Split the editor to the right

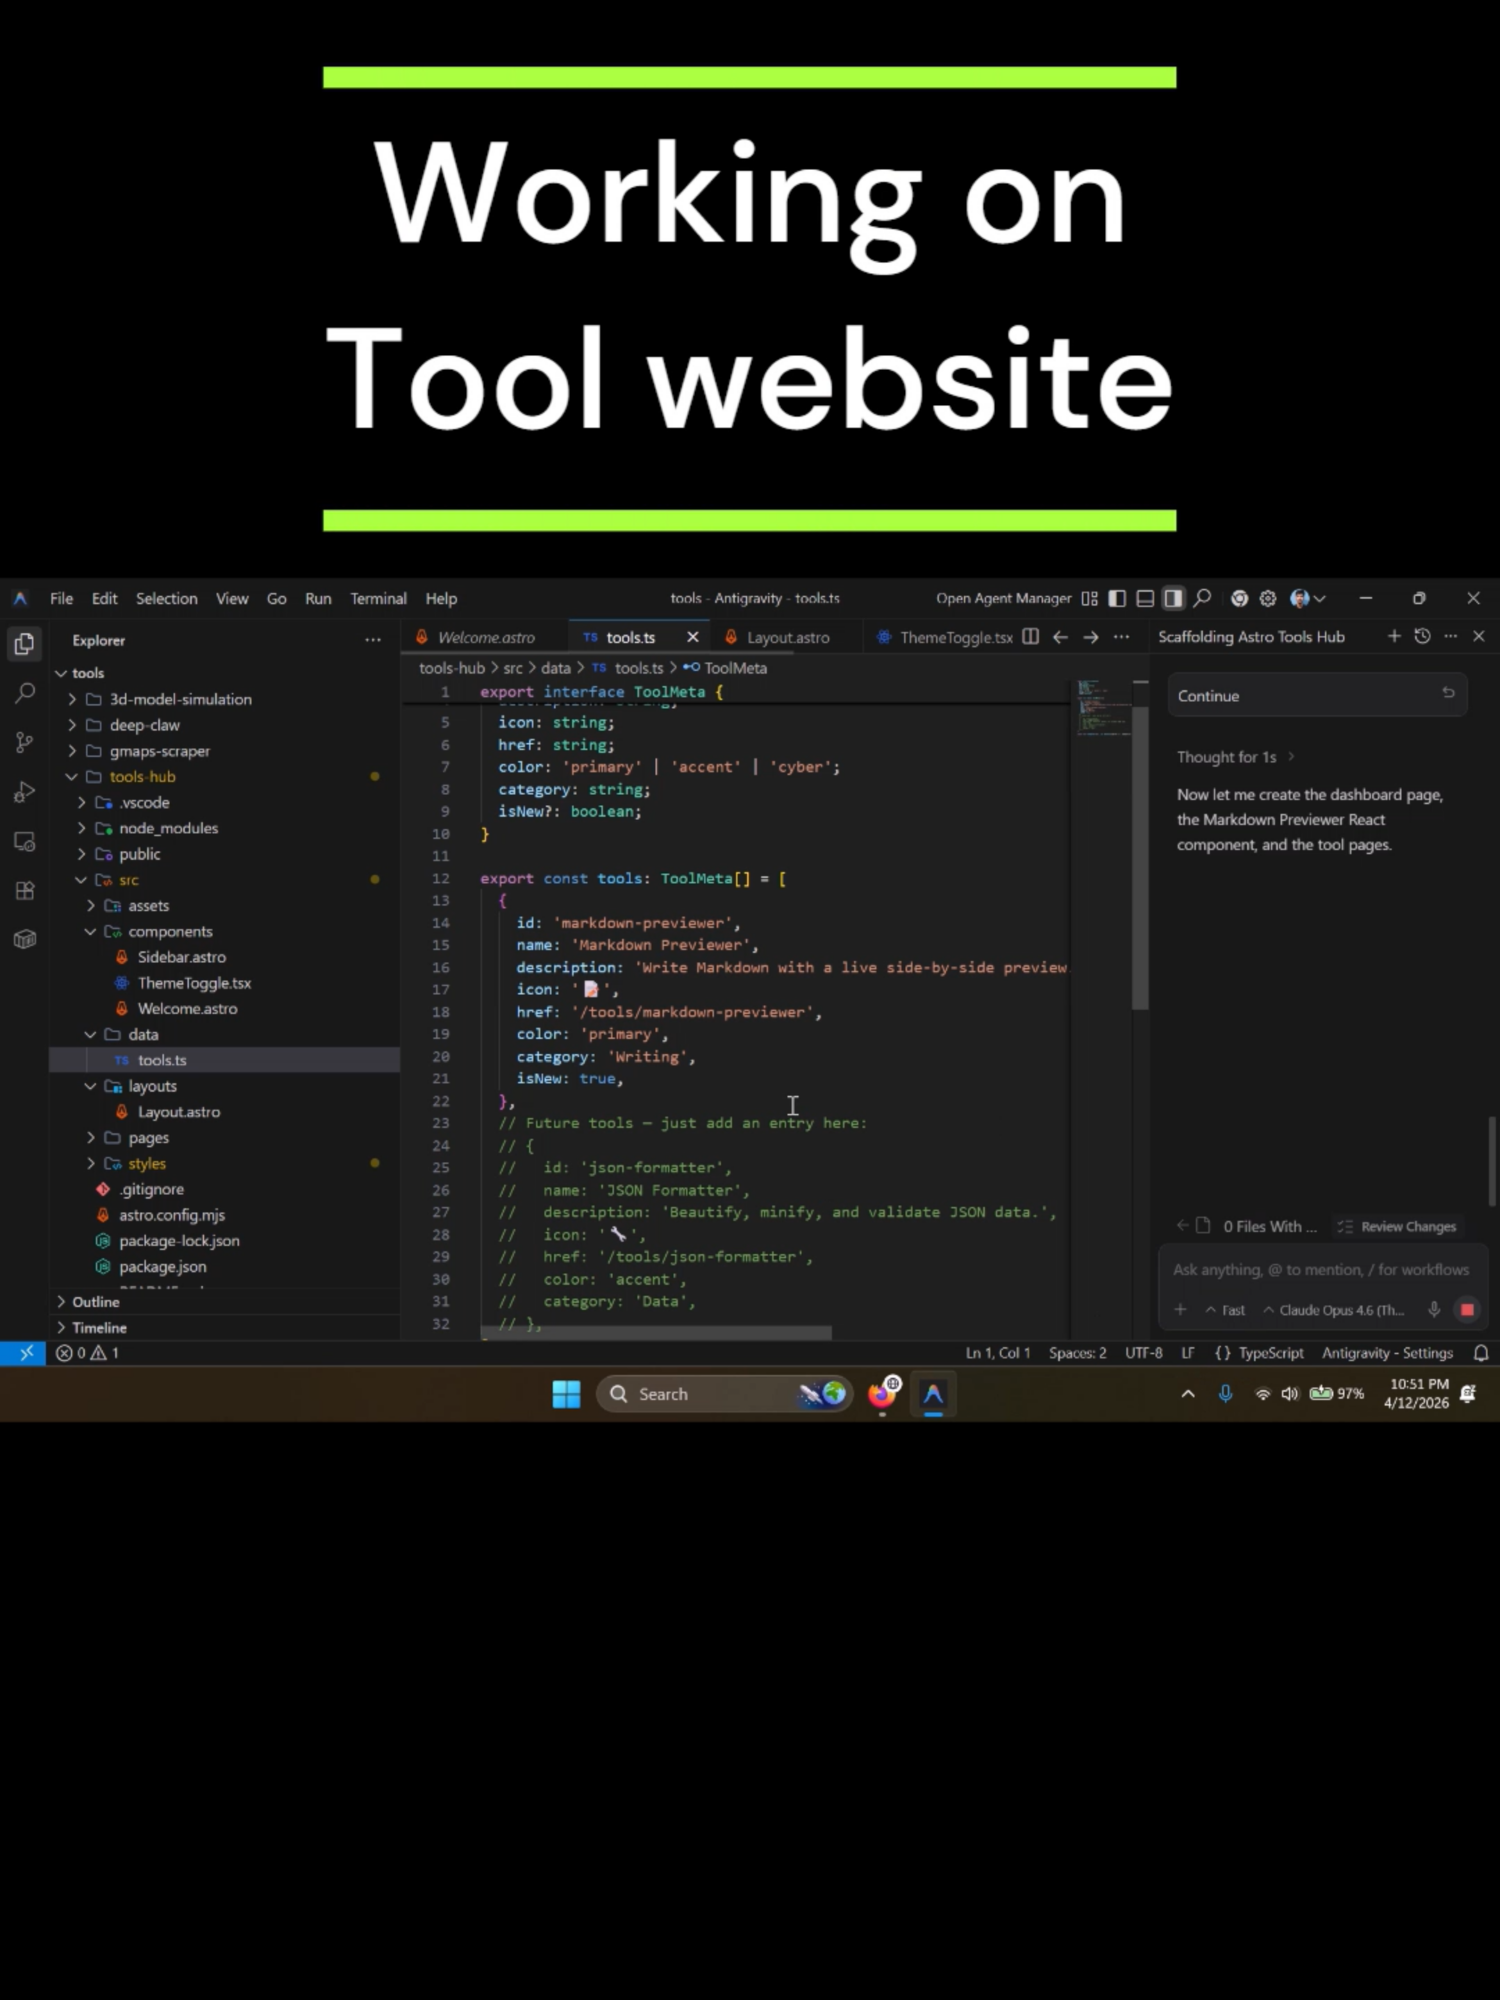point(1030,637)
